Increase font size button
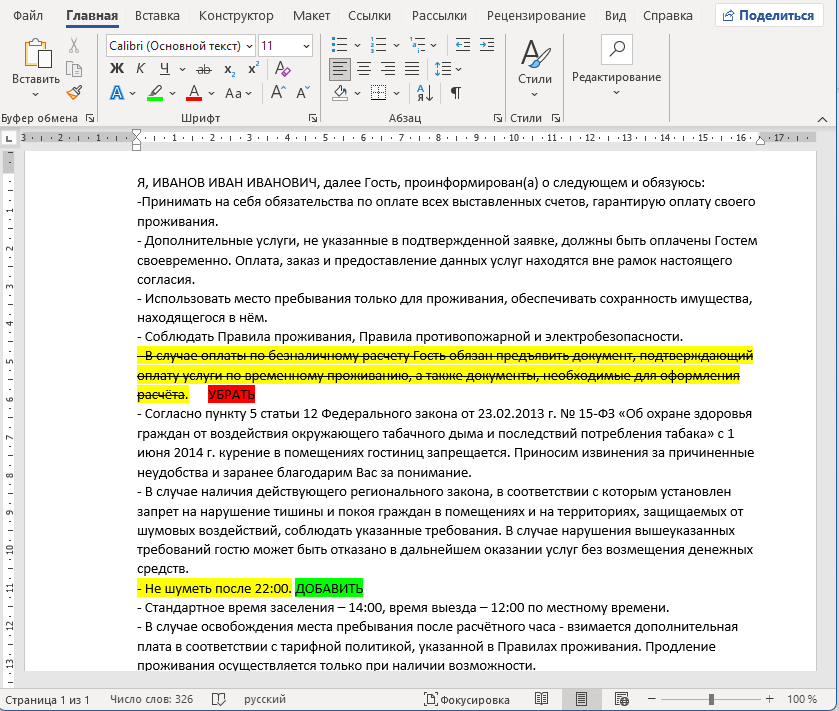This screenshot has height=711, width=839. pyautogui.click(x=278, y=93)
